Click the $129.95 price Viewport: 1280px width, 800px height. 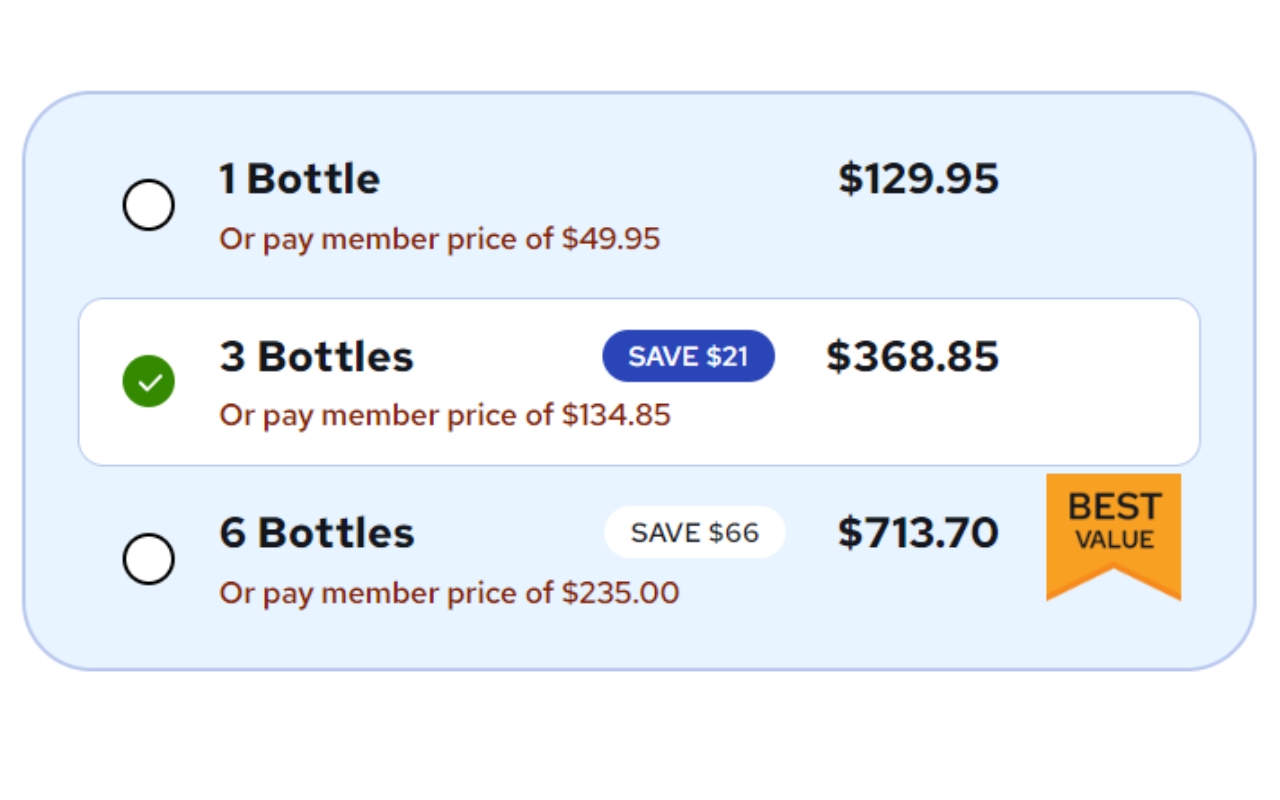tap(918, 178)
